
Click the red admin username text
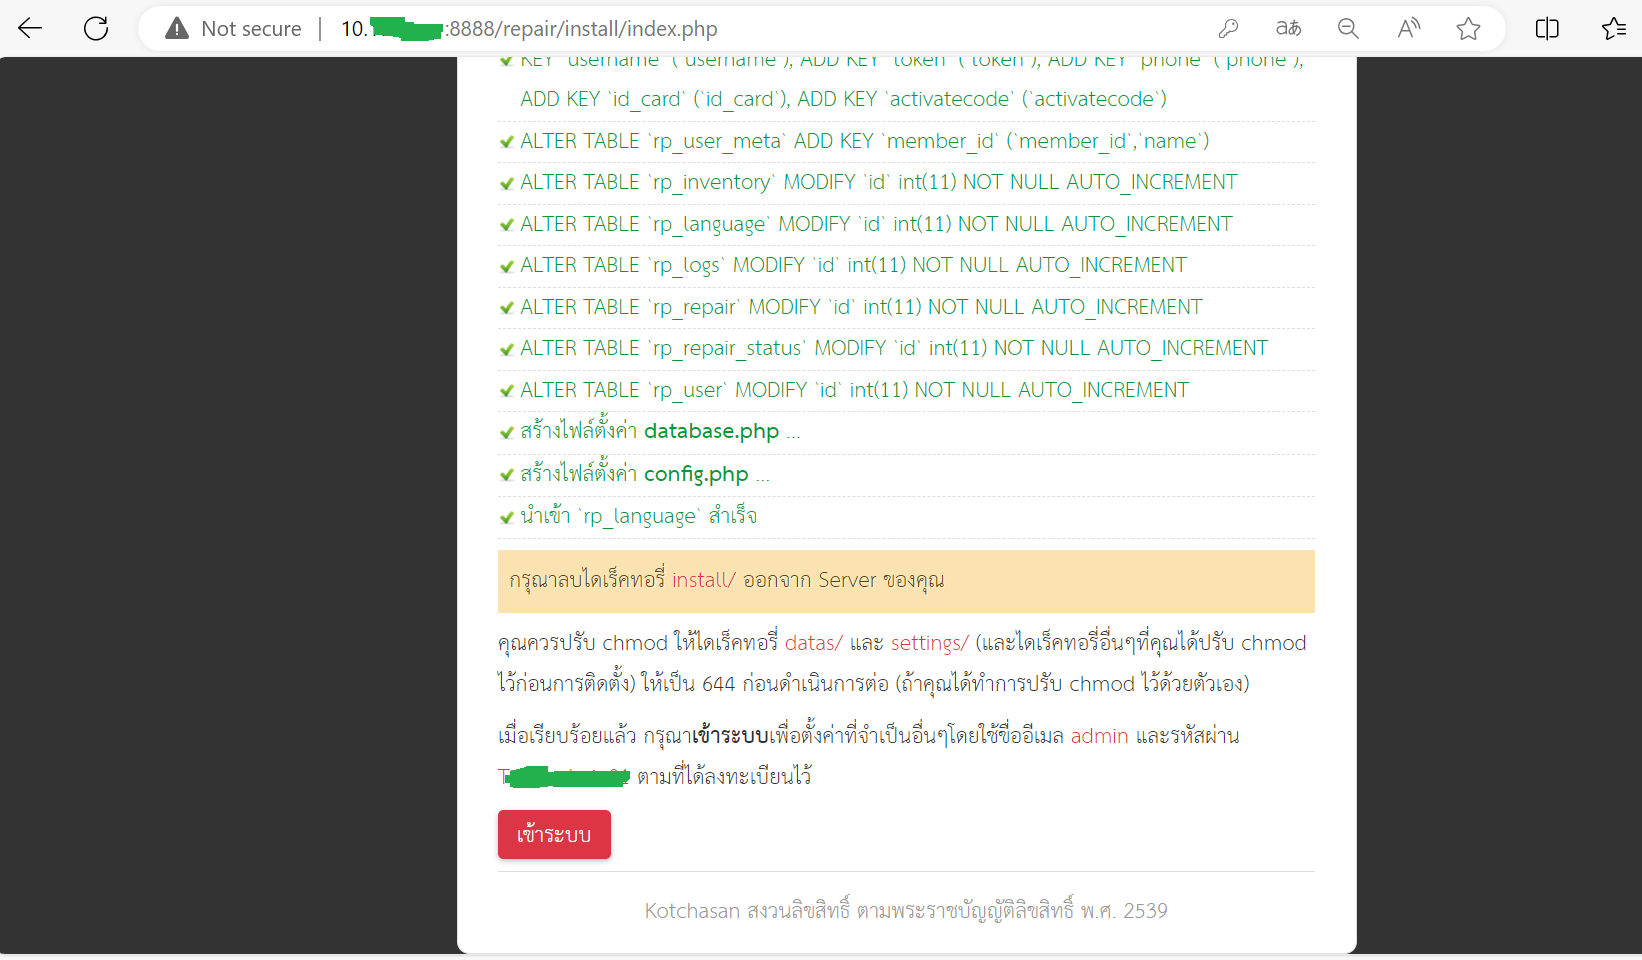click(1099, 736)
